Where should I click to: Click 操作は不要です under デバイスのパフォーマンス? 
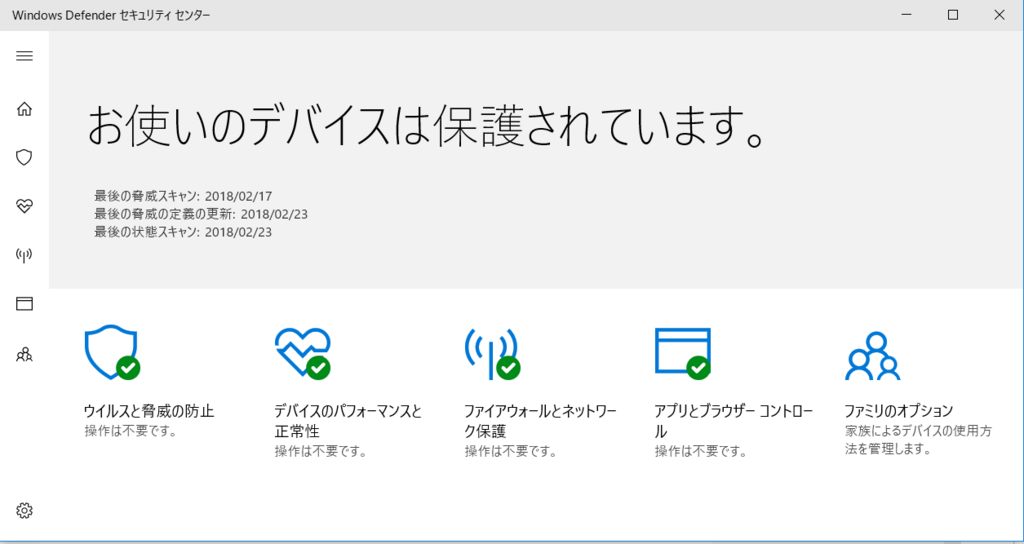[x=321, y=451]
